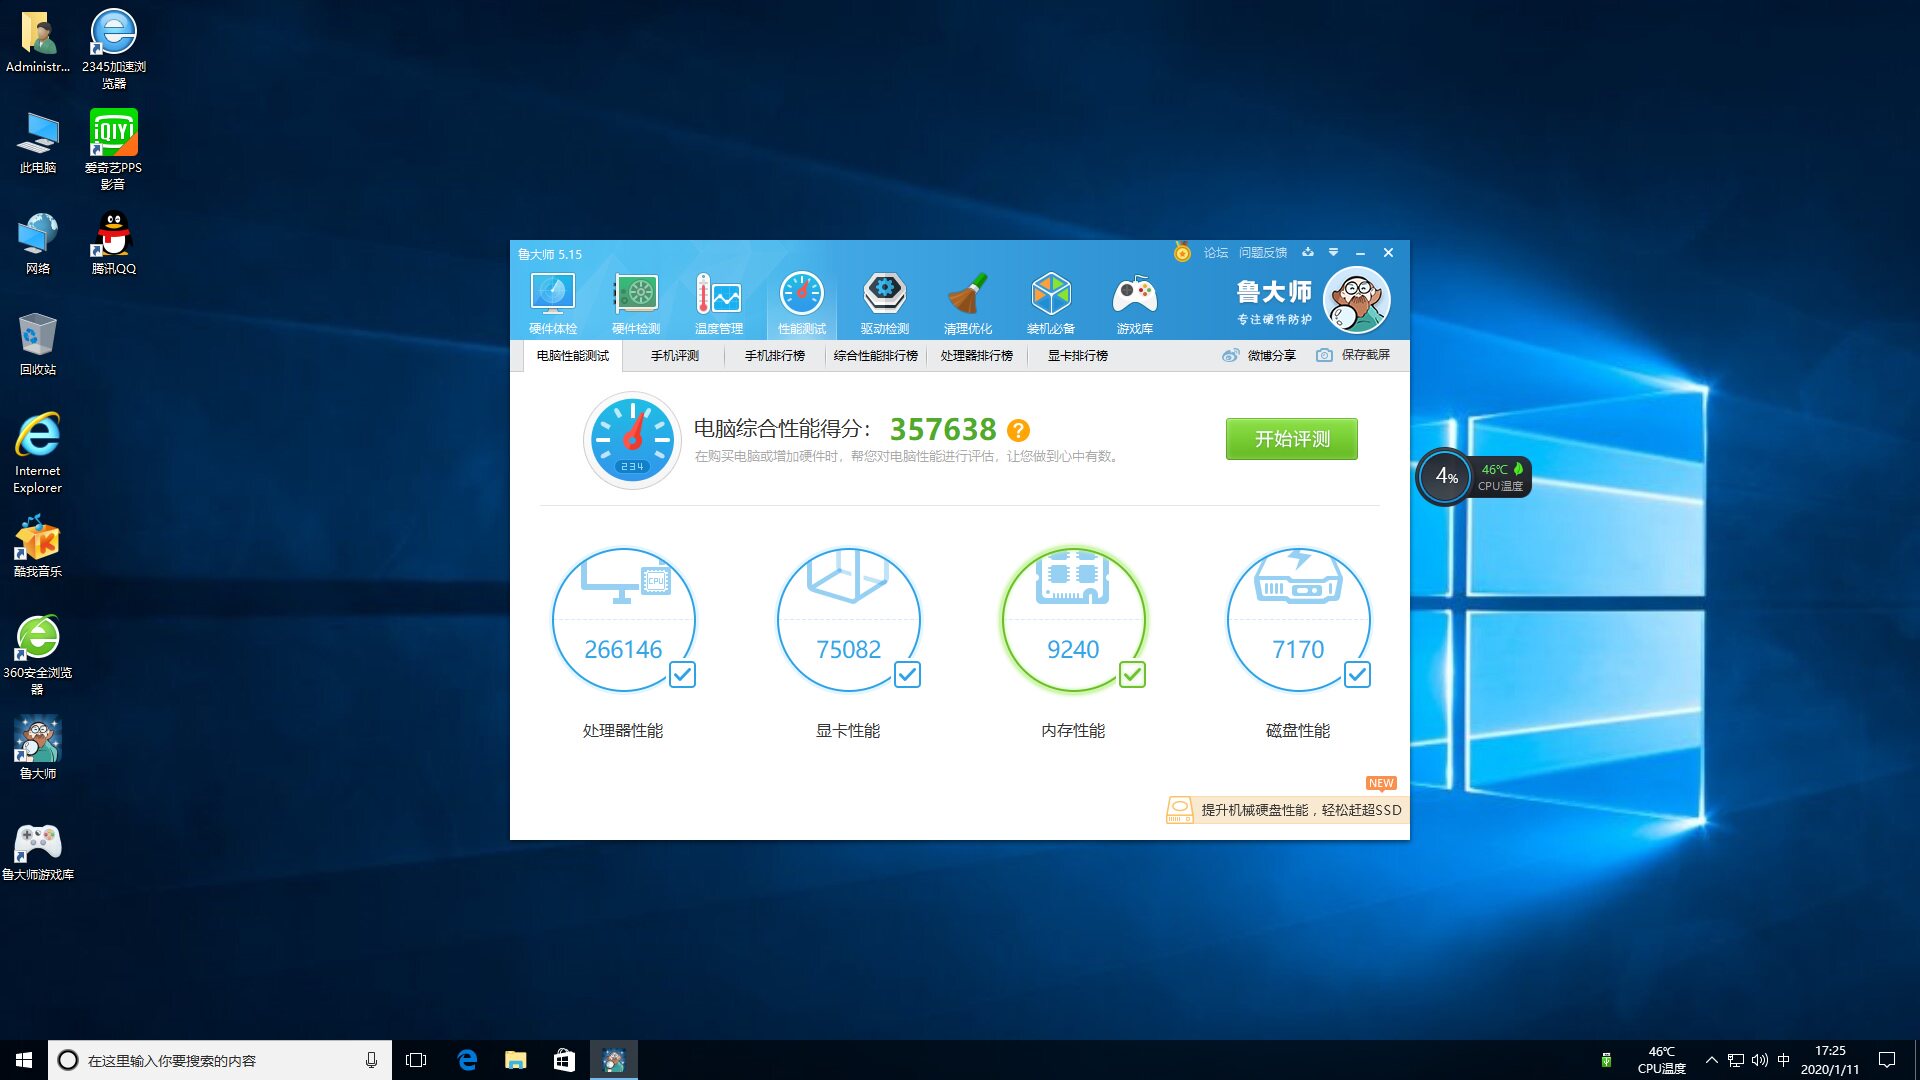The image size is (1920, 1080).
Task: Click the Windows search box in taskbar
Action: tap(220, 1060)
